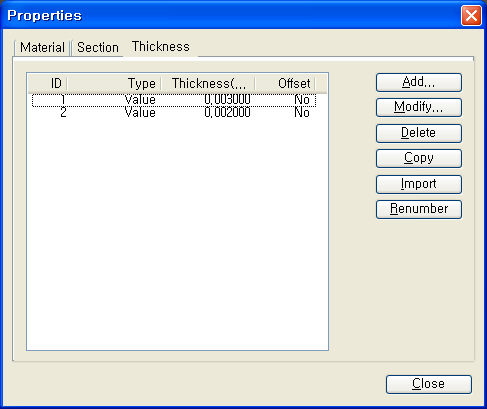Image resolution: width=487 pixels, height=409 pixels.
Task: Delete the selected thickness entry
Action: pos(419,133)
